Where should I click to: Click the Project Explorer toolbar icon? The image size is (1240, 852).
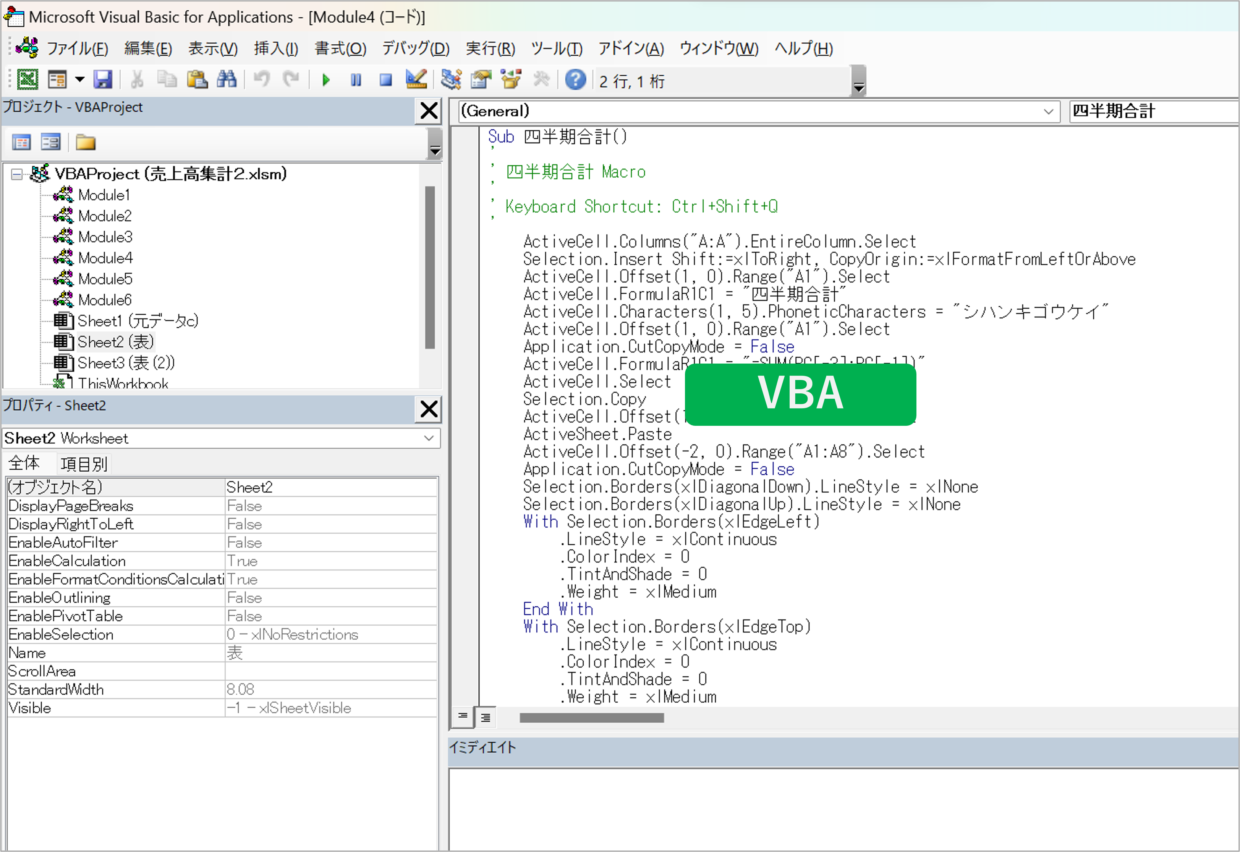tap(451, 80)
